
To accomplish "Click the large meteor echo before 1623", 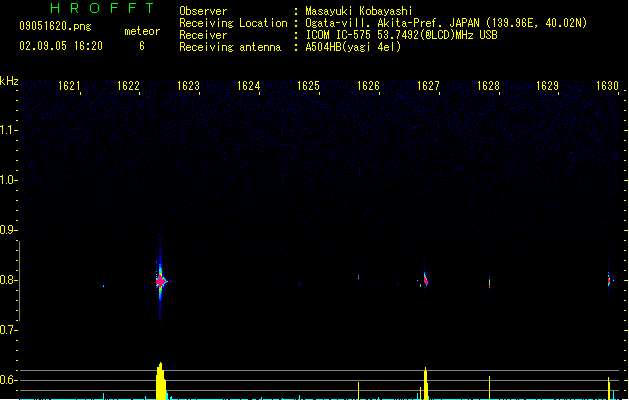I will (160, 281).
